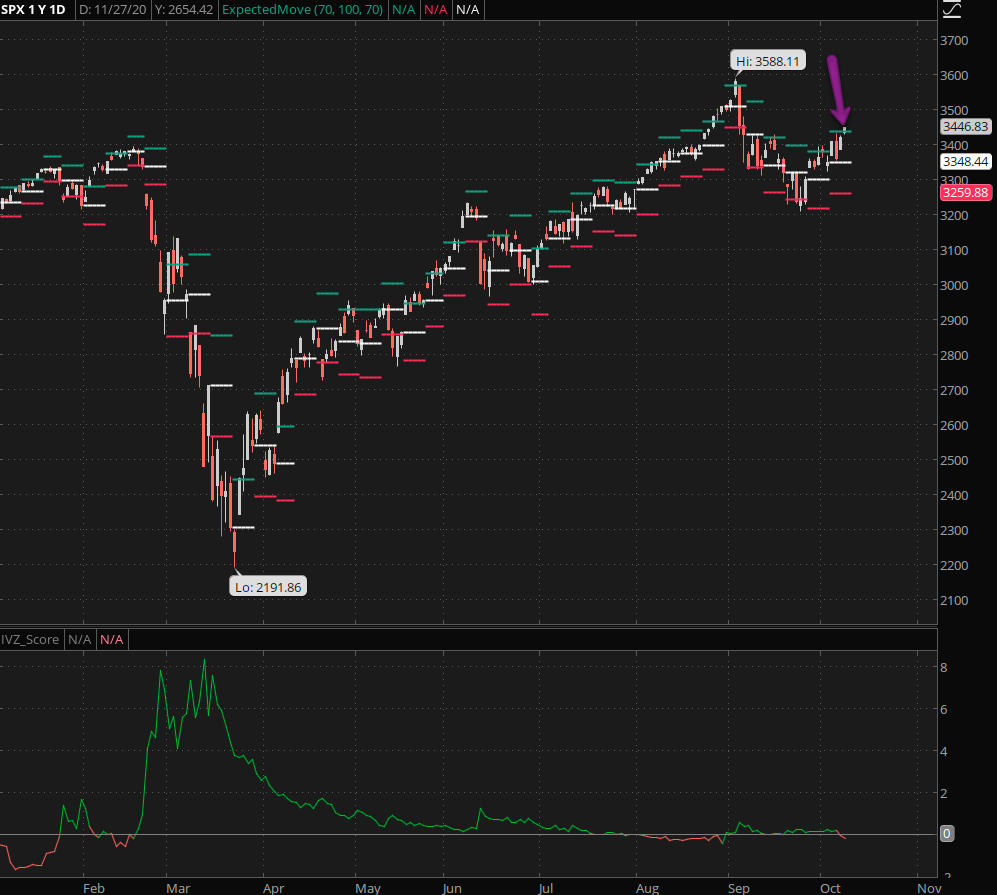Click the Jul label on time axis

546,888
